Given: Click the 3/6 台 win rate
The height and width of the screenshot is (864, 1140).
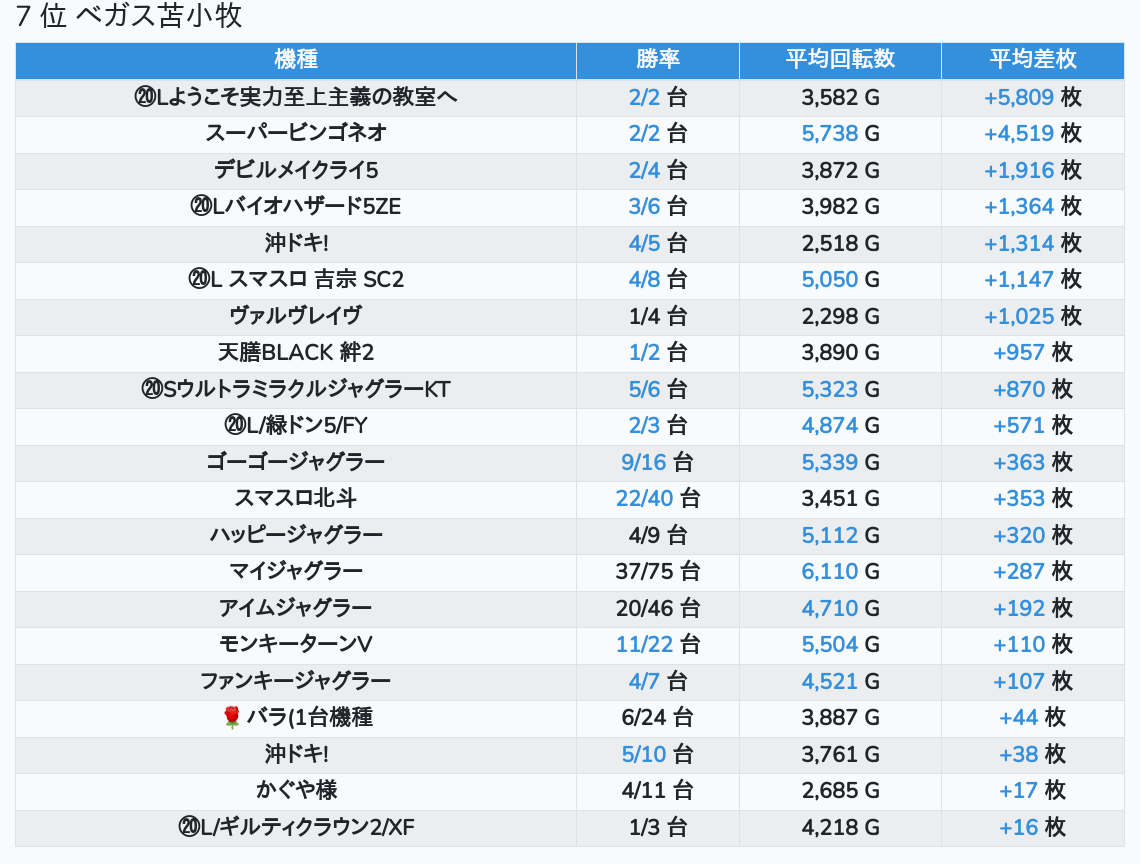Looking at the screenshot, I should tap(658, 207).
